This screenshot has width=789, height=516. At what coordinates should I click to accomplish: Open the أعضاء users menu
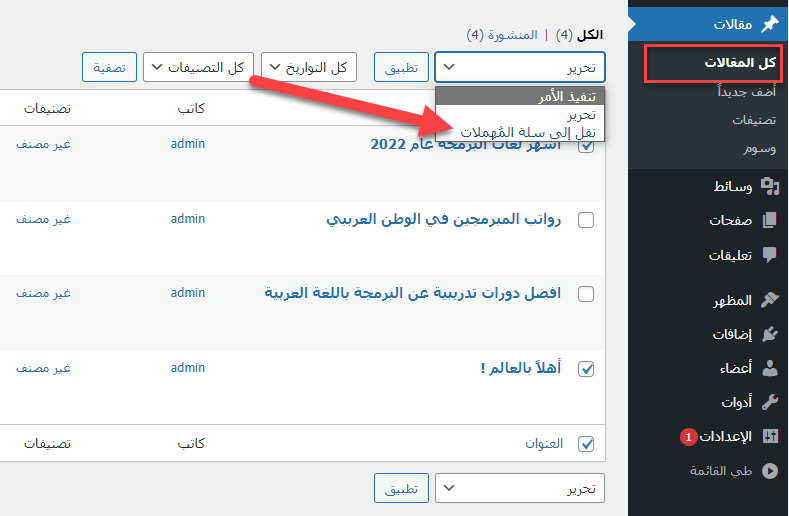pos(708,368)
